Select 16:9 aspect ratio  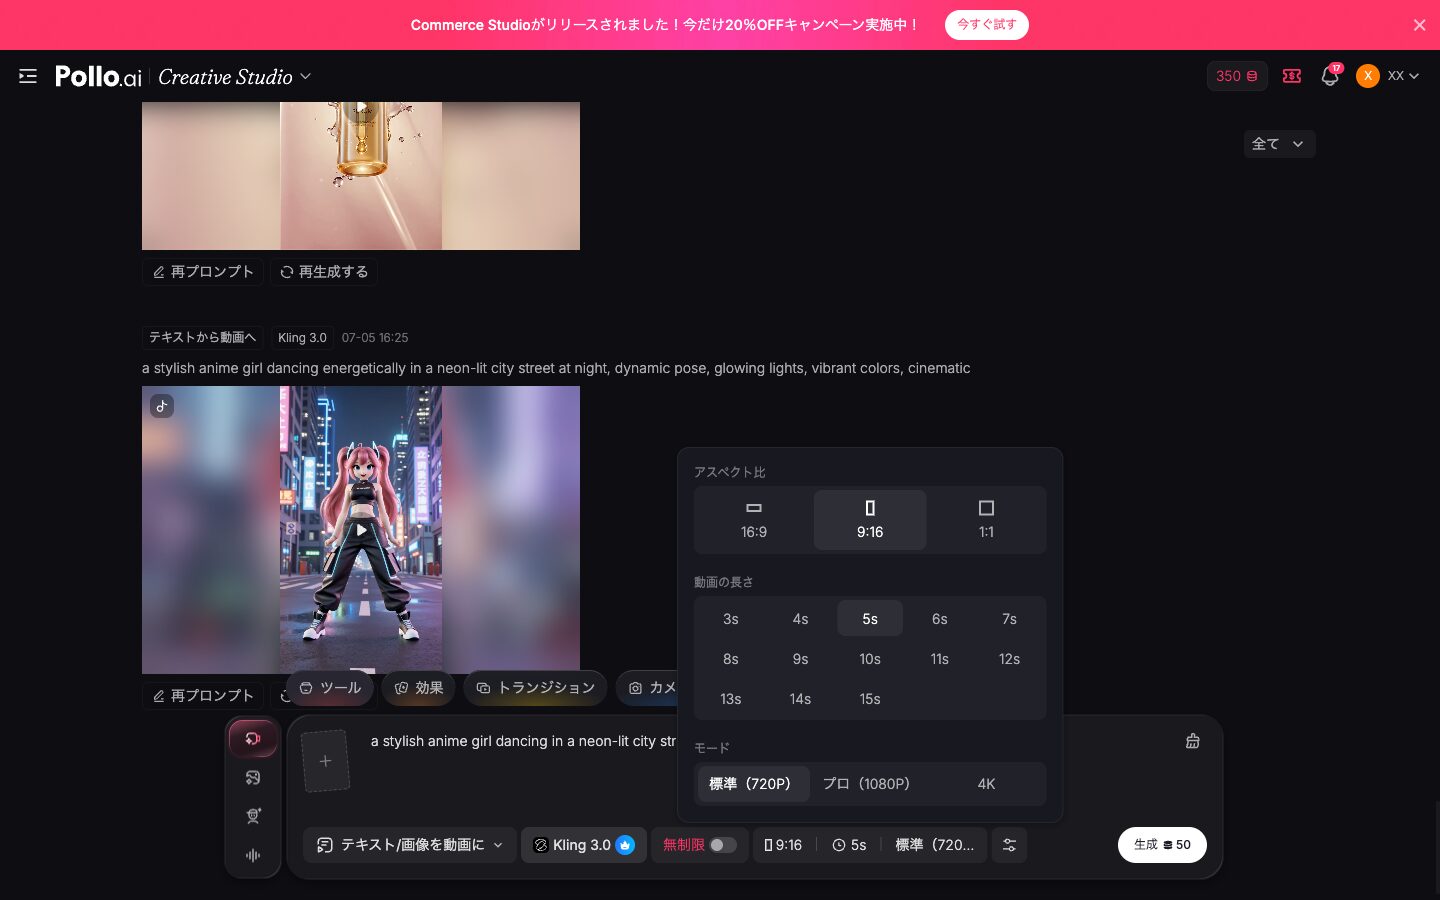(754, 520)
